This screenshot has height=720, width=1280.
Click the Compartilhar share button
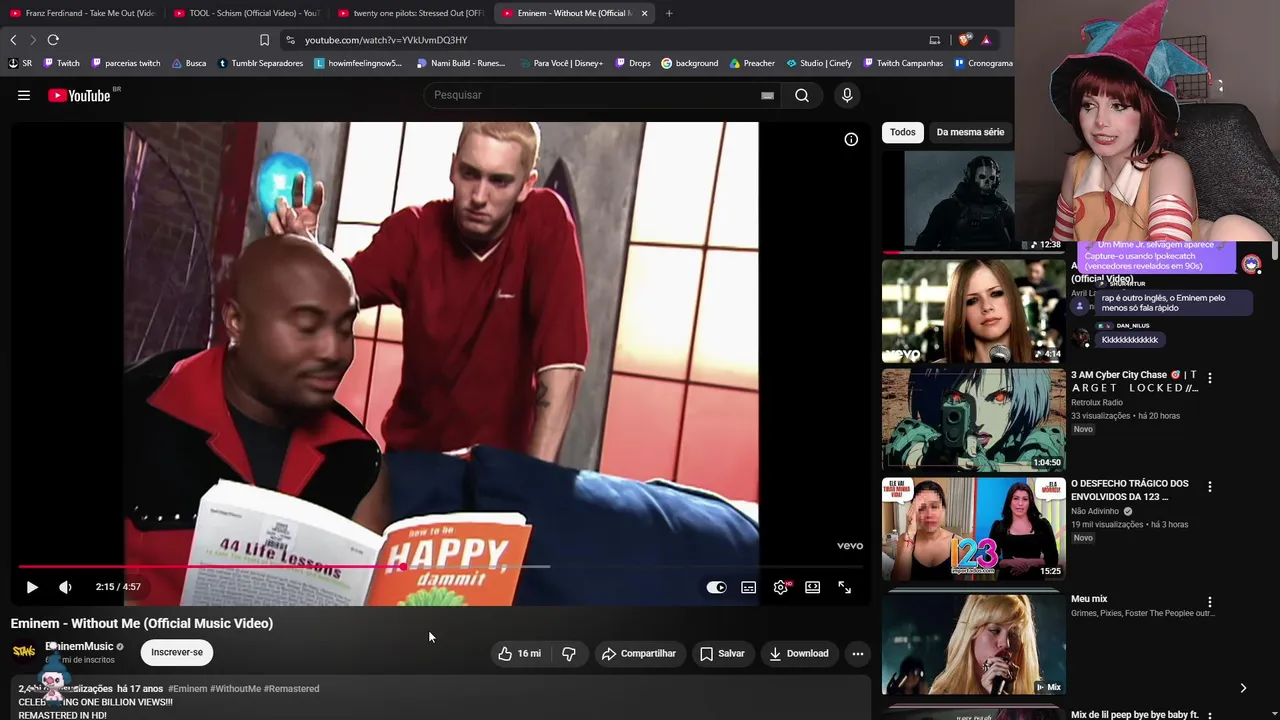coord(639,654)
